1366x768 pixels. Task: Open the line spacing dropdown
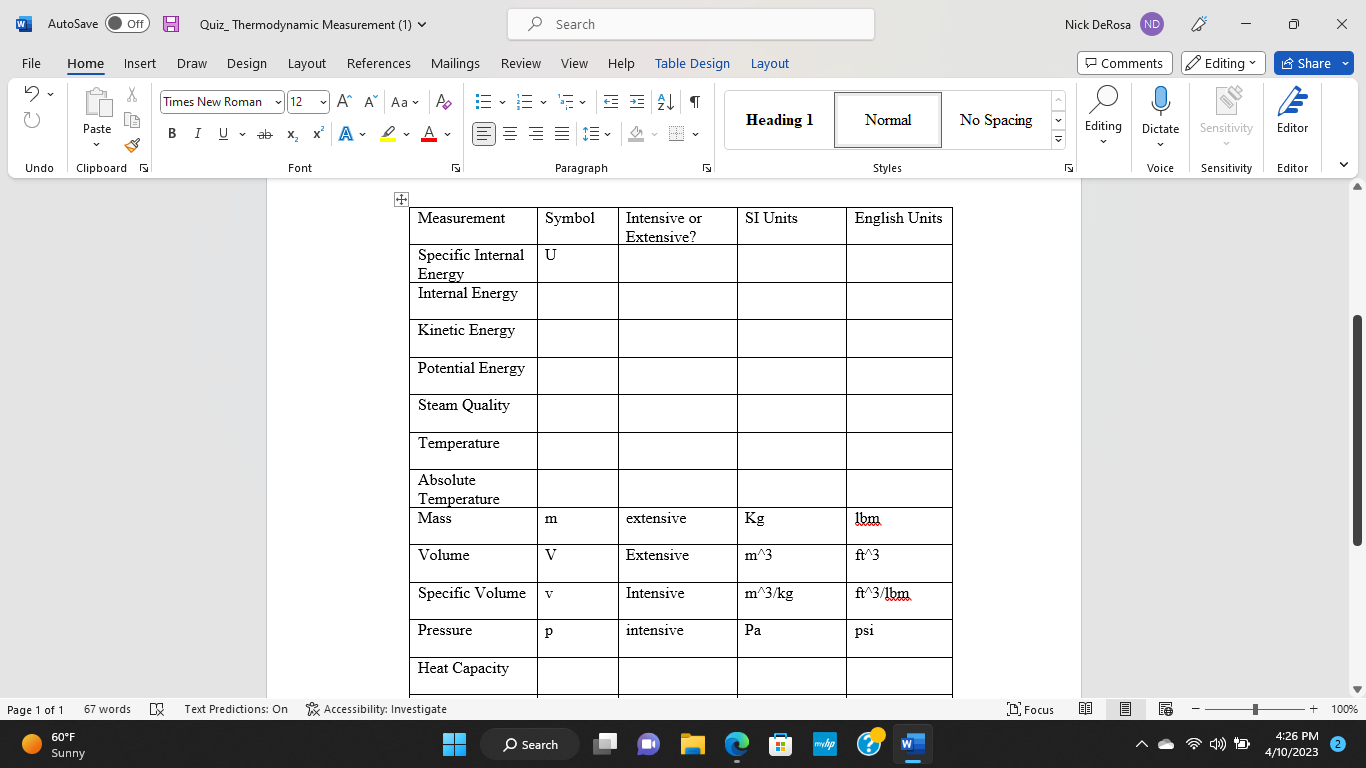pyautogui.click(x=608, y=133)
